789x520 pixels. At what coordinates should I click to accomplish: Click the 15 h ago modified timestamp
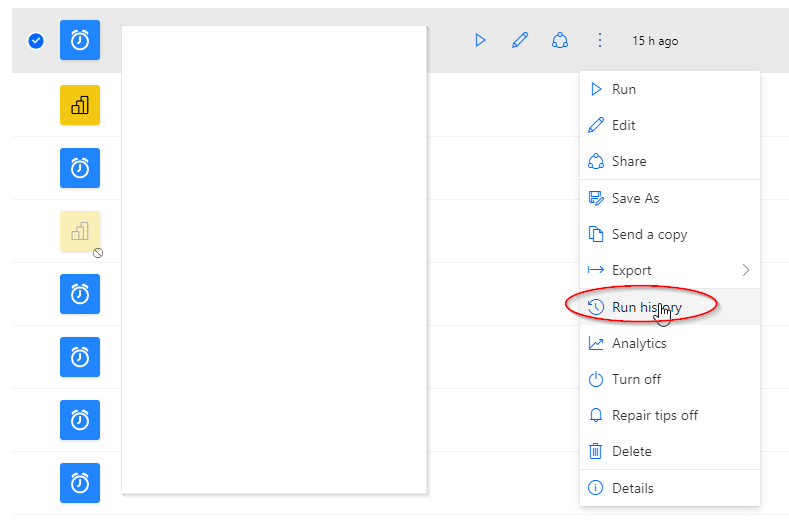655,41
